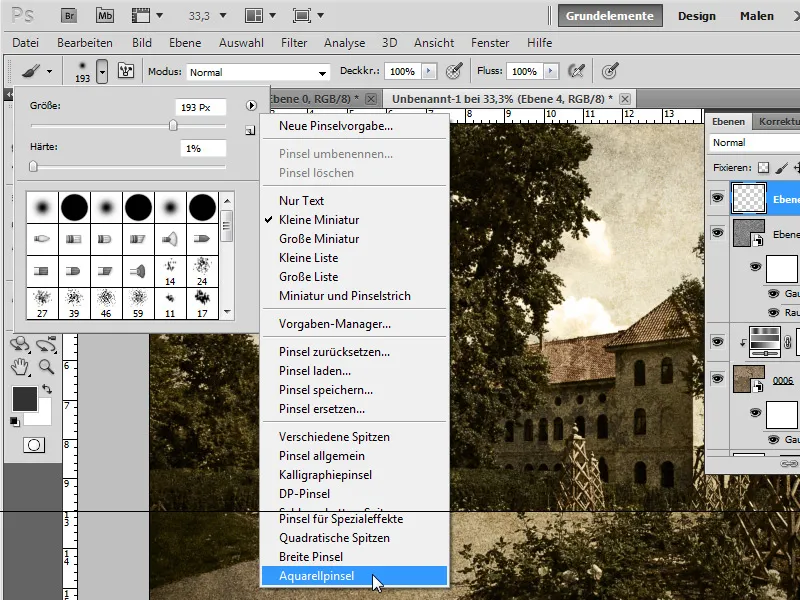The image size is (800, 600).
Task: Enable airbrush mode icon
Action: coord(577,71)
